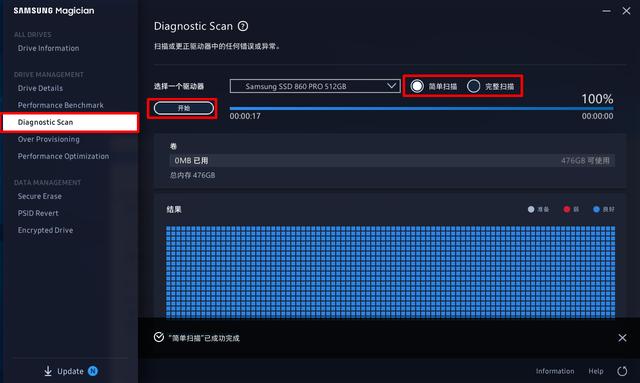Close the Samsung Magician window
The image size is (640, 383).
pos(626,11)
